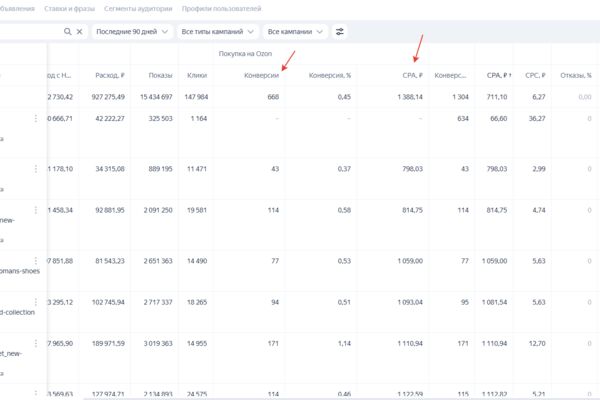Switch to 'Профили пользователей' tab
Viewport: 600px width, 400px height.
click(x=222, y=8)
